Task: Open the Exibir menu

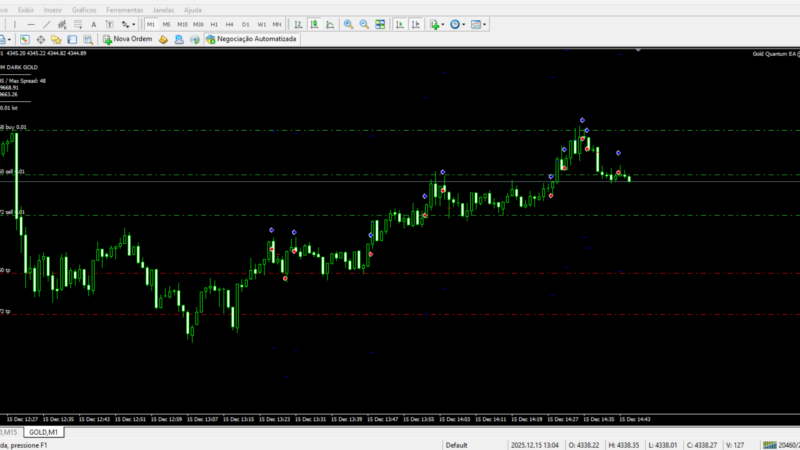Action: coord(26,10)
